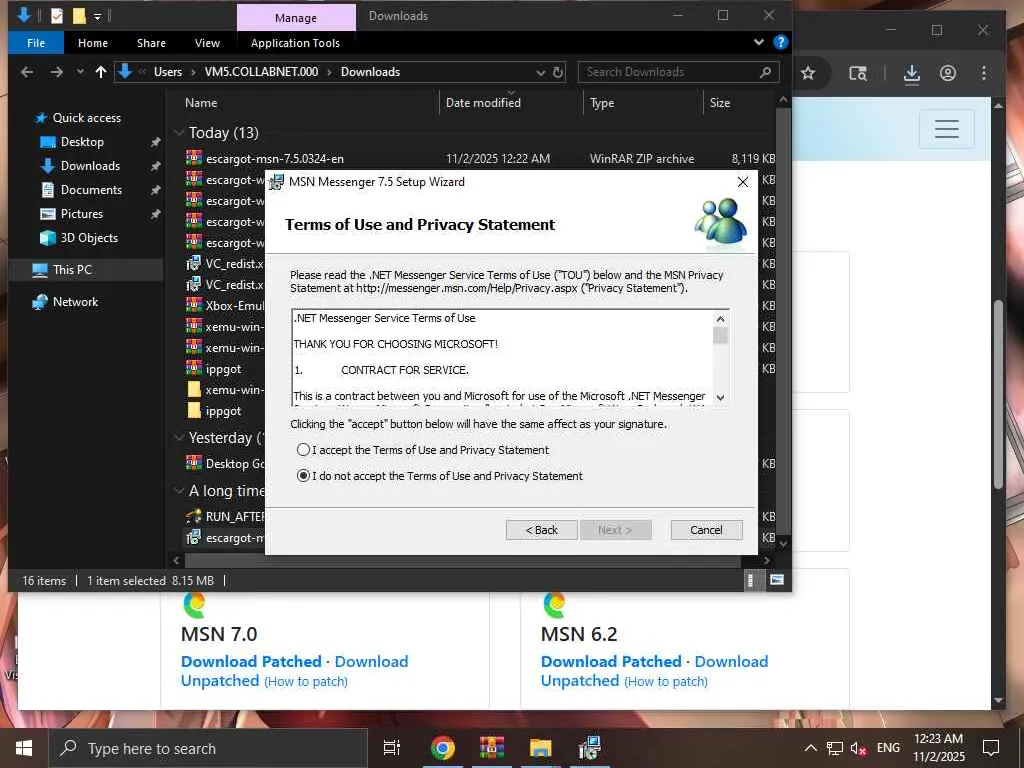Click MSN 7.0 "How to patch" link
Screen dimensions: 1024x768
pos(306,682)
